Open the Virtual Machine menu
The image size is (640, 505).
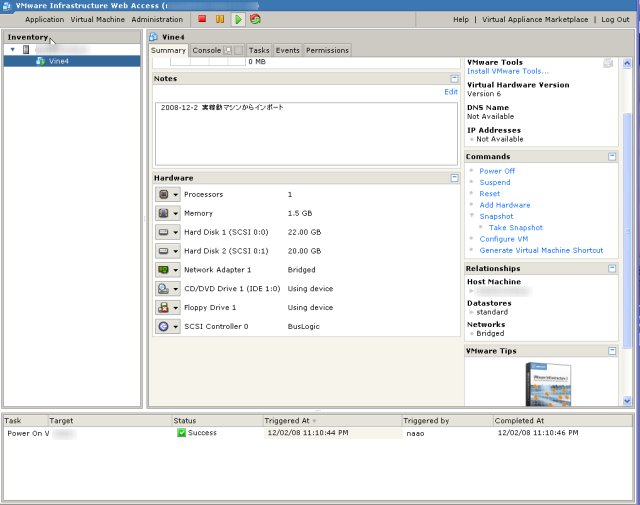[98, 19]
